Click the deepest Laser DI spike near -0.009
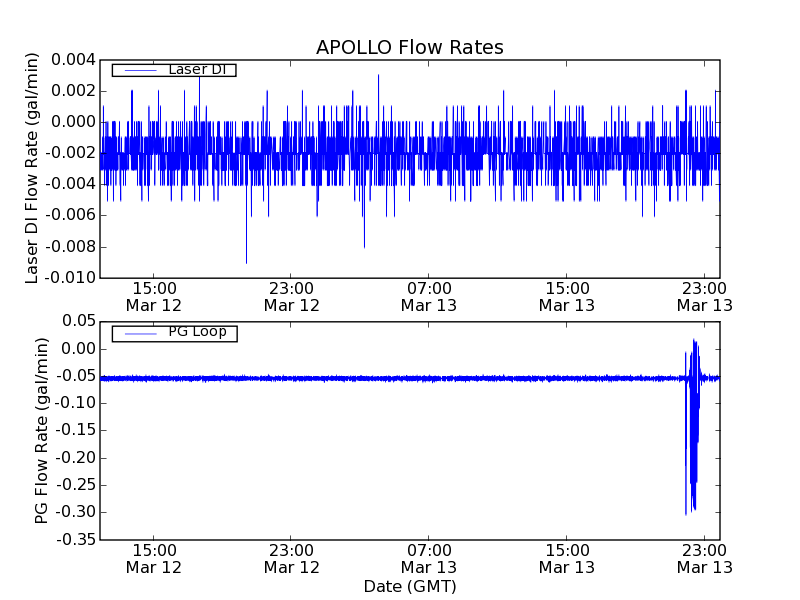This screenshot has width=800, height=600. (x=246, y=260)
